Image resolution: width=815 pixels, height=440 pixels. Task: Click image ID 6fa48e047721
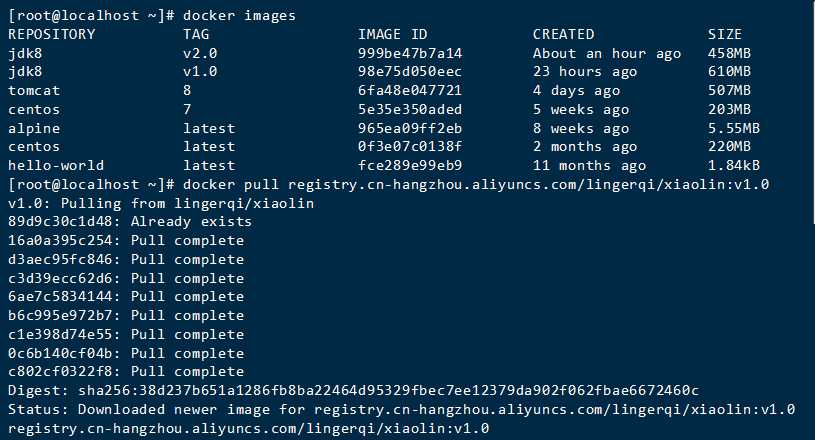pyautogui.click(x=410, y=90)
